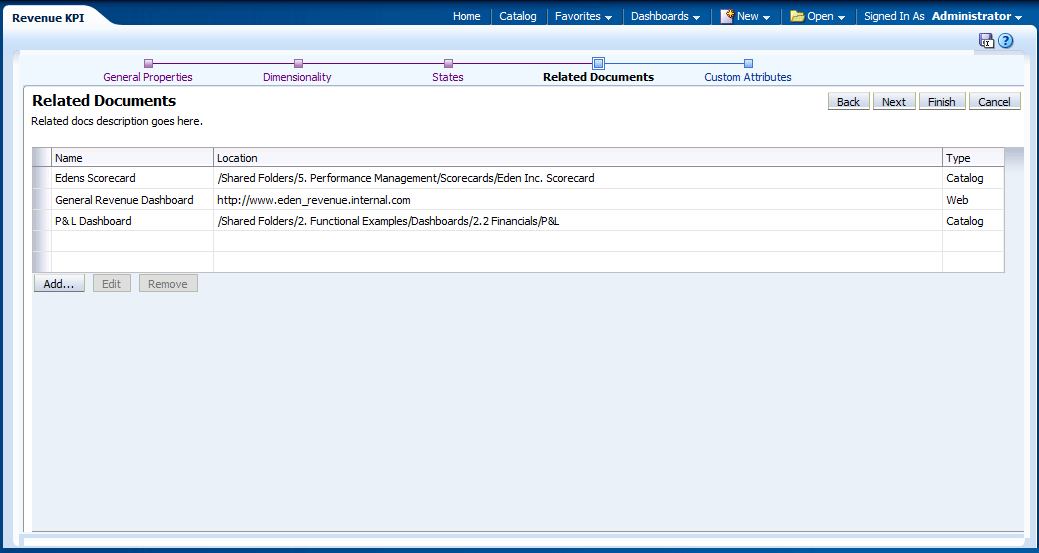Click the Save KPI disk icon
Viewport: 1039px width, 553px height.
point(986,41)
